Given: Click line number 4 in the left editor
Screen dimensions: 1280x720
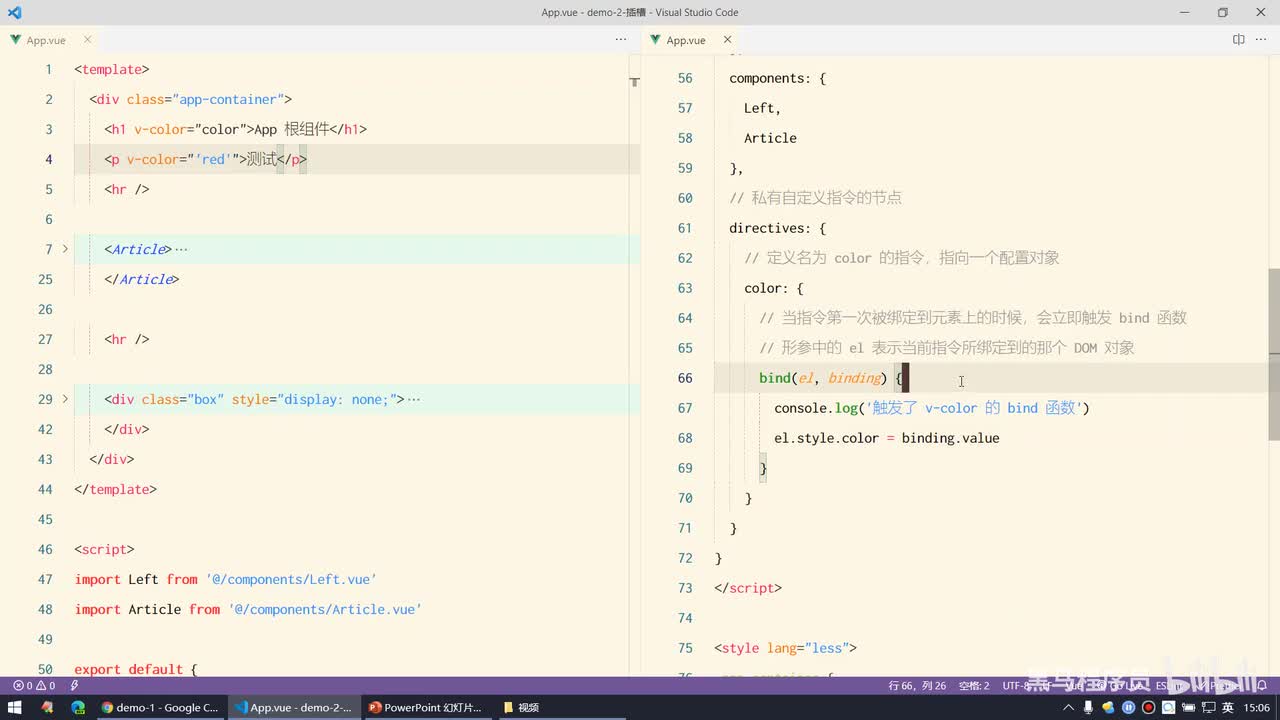Looking at the screenshot, I should pos(49,159).
